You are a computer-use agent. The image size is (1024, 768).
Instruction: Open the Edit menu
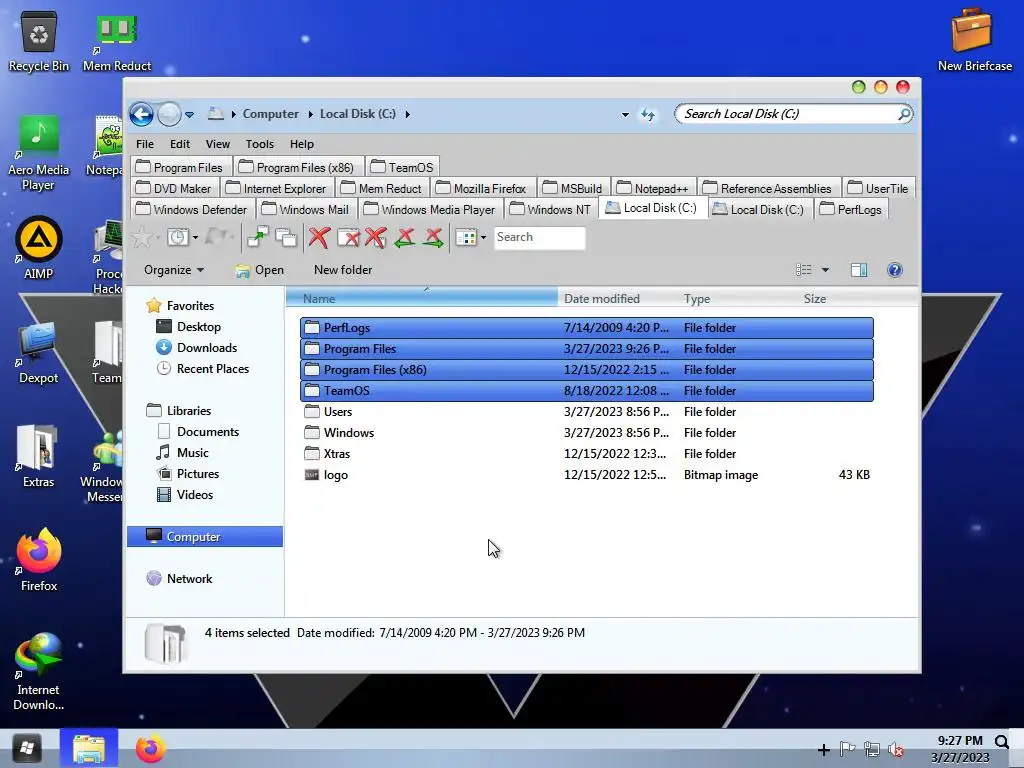point(180,144)
